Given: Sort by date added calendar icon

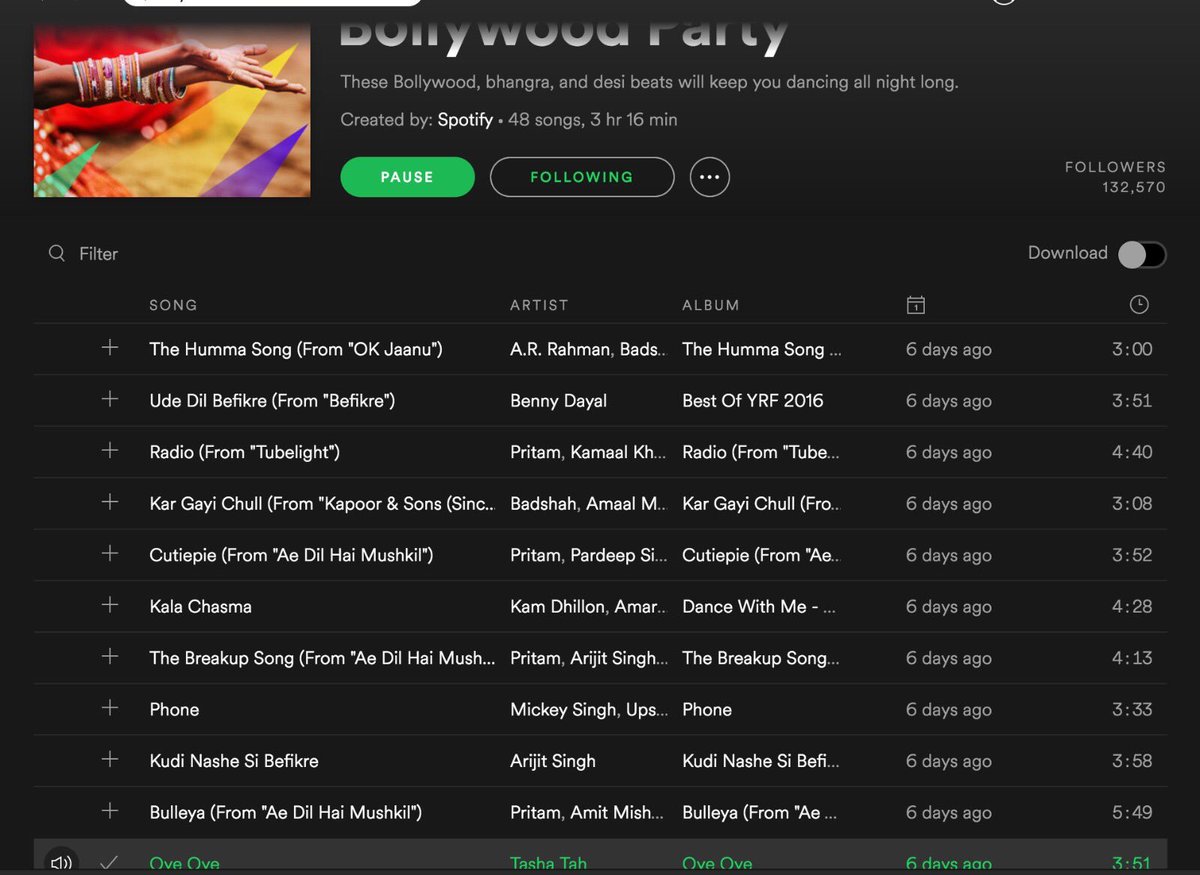Looking at the screenshot, I should pyautogui.click(x=915, y=305).
